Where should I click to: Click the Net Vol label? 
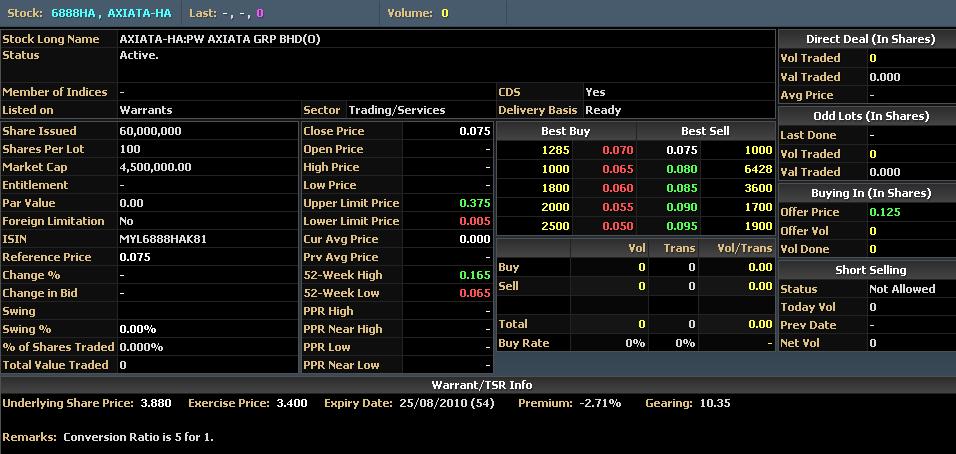pos(800,343)
